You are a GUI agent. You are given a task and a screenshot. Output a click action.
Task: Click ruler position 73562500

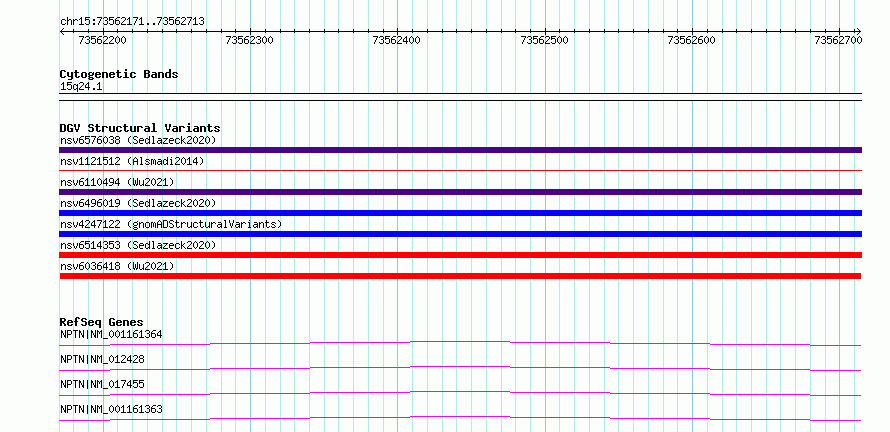544,40
